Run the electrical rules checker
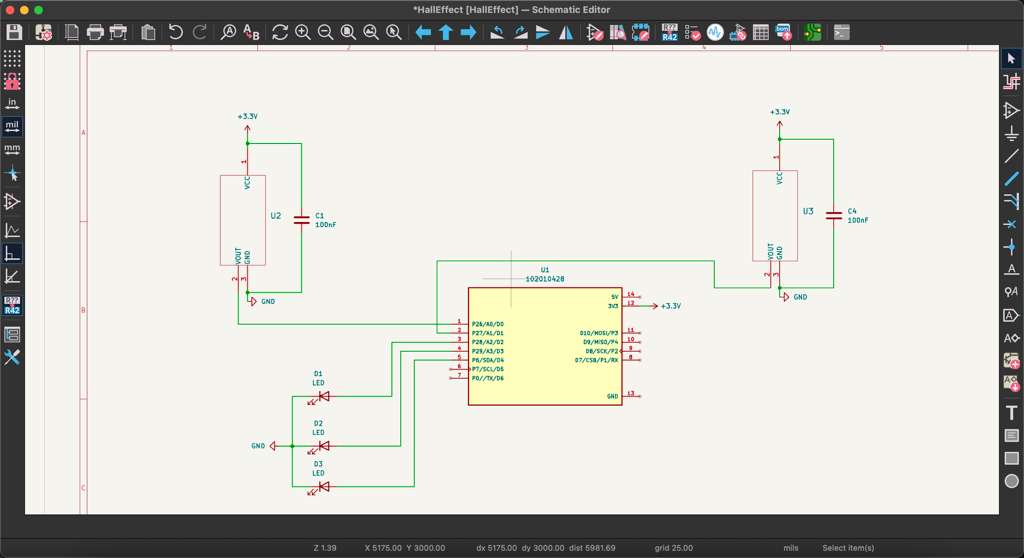Viewport: 1024px width, 558px height. click(x=693, y=33)
